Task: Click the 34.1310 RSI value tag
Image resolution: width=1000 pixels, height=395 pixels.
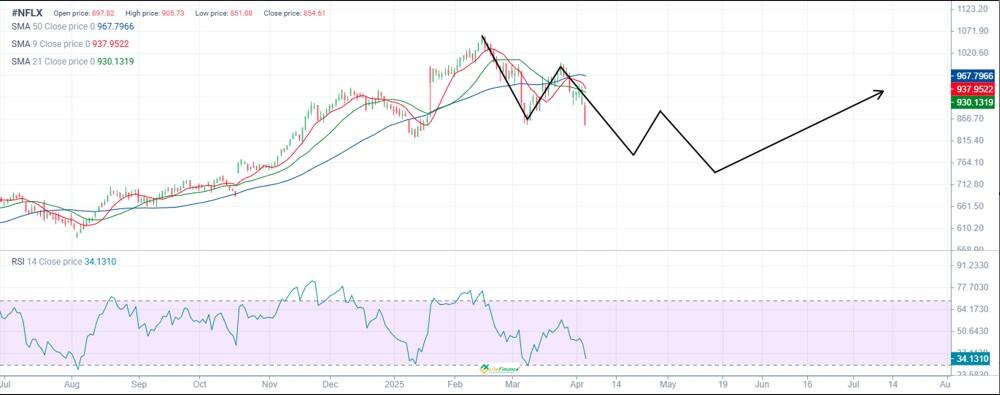Action: 972,359
